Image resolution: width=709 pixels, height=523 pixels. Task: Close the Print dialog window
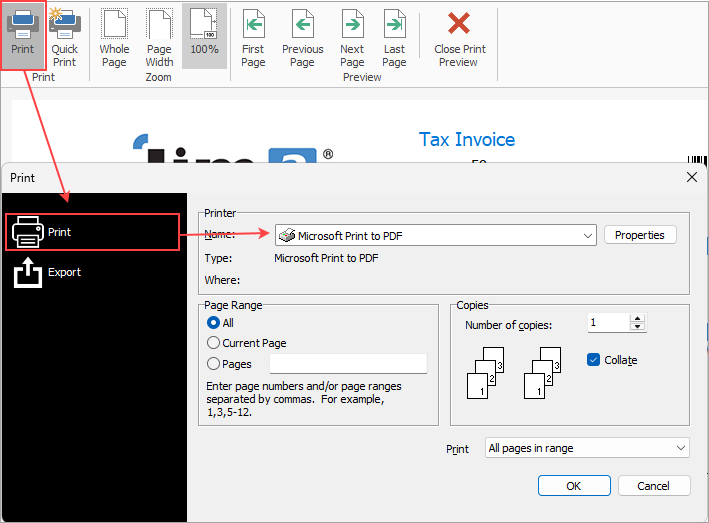click(x=692, y=177)
